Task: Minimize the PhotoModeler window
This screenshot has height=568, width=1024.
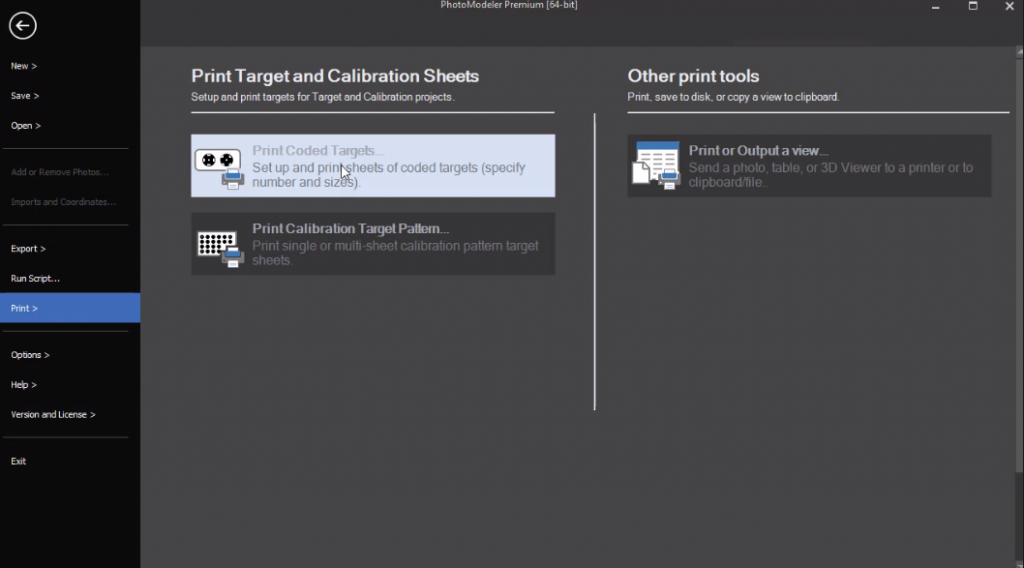Action: 936,7
